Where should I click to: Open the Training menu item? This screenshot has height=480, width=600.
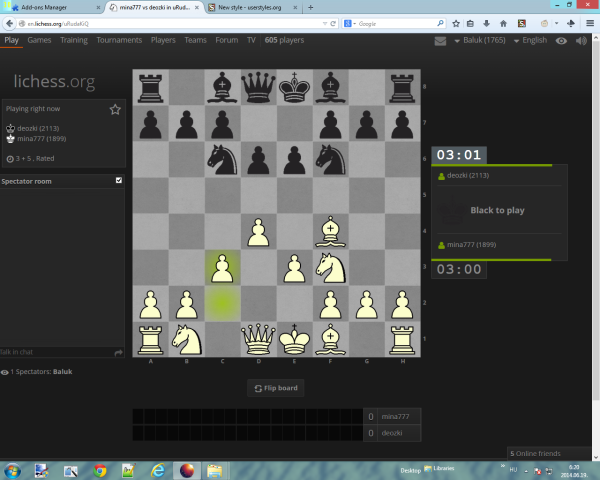point(74,40)
